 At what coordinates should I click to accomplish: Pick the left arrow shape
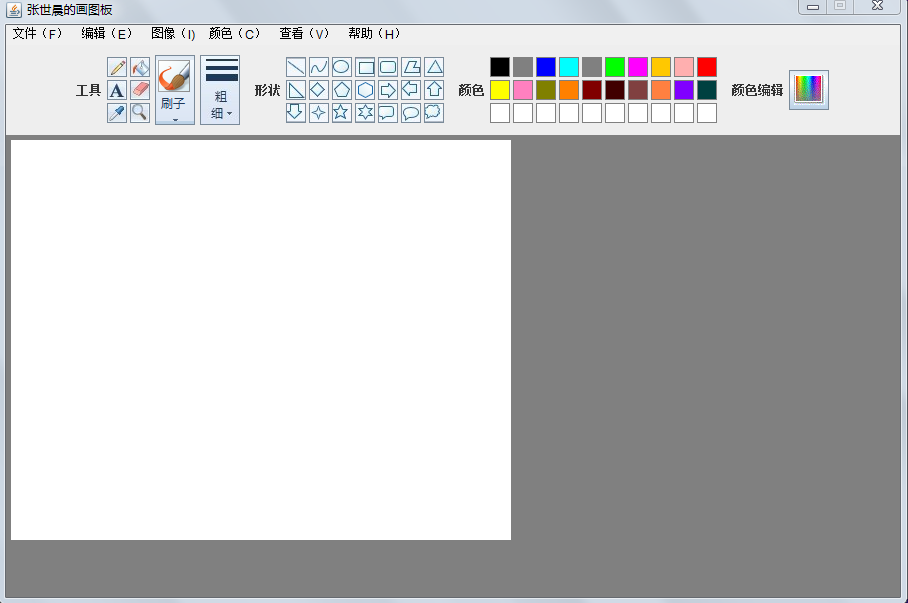pyautogui.click(x=411, y=90)
